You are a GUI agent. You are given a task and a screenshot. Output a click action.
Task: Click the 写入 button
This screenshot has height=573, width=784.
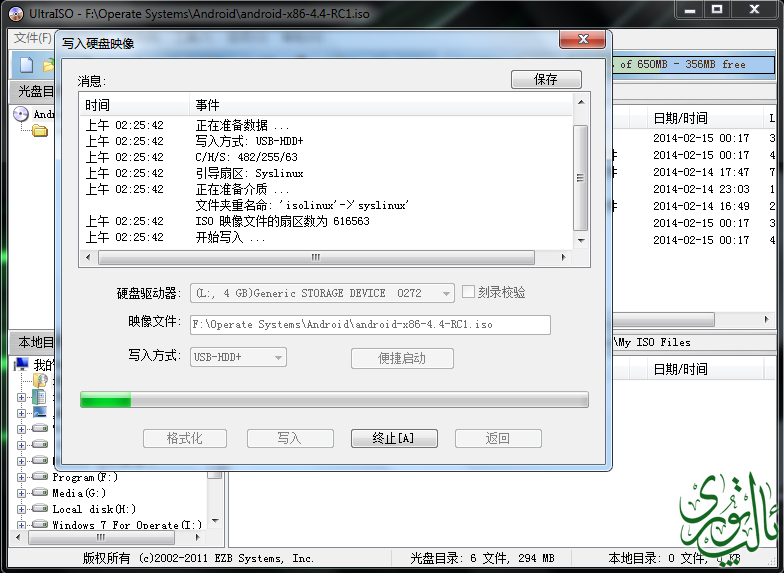(x=290, y=438)
